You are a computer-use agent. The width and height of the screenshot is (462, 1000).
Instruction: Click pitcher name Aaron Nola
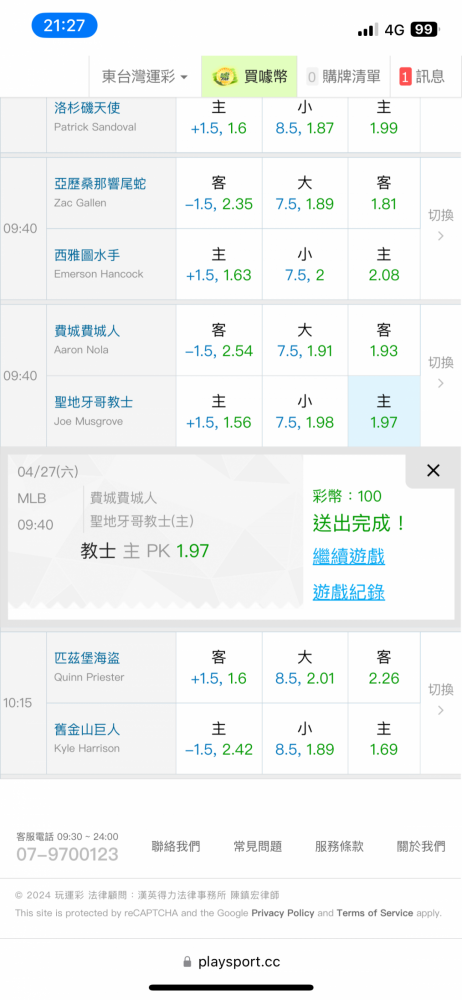[81, 349]
